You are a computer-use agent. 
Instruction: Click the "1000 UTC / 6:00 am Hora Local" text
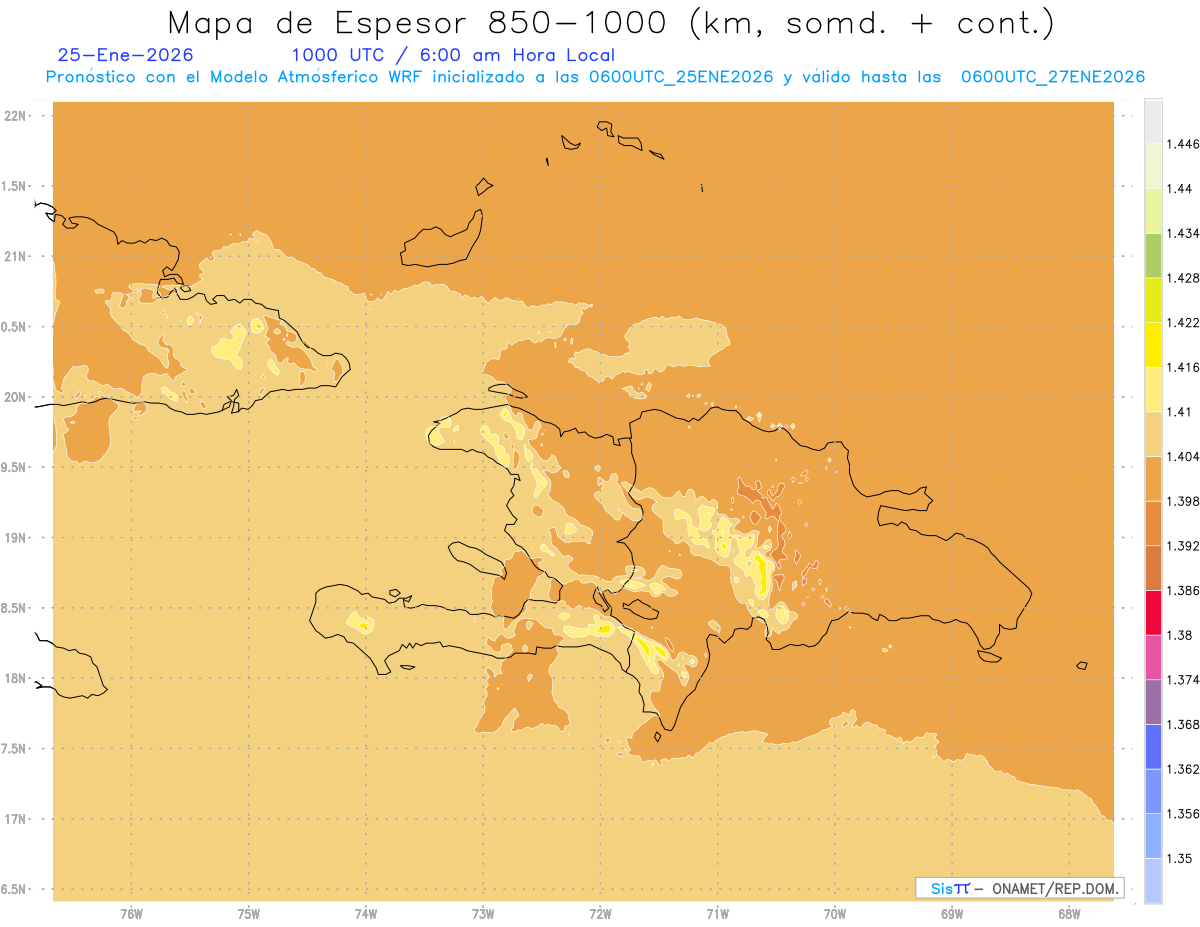(453, 55)
